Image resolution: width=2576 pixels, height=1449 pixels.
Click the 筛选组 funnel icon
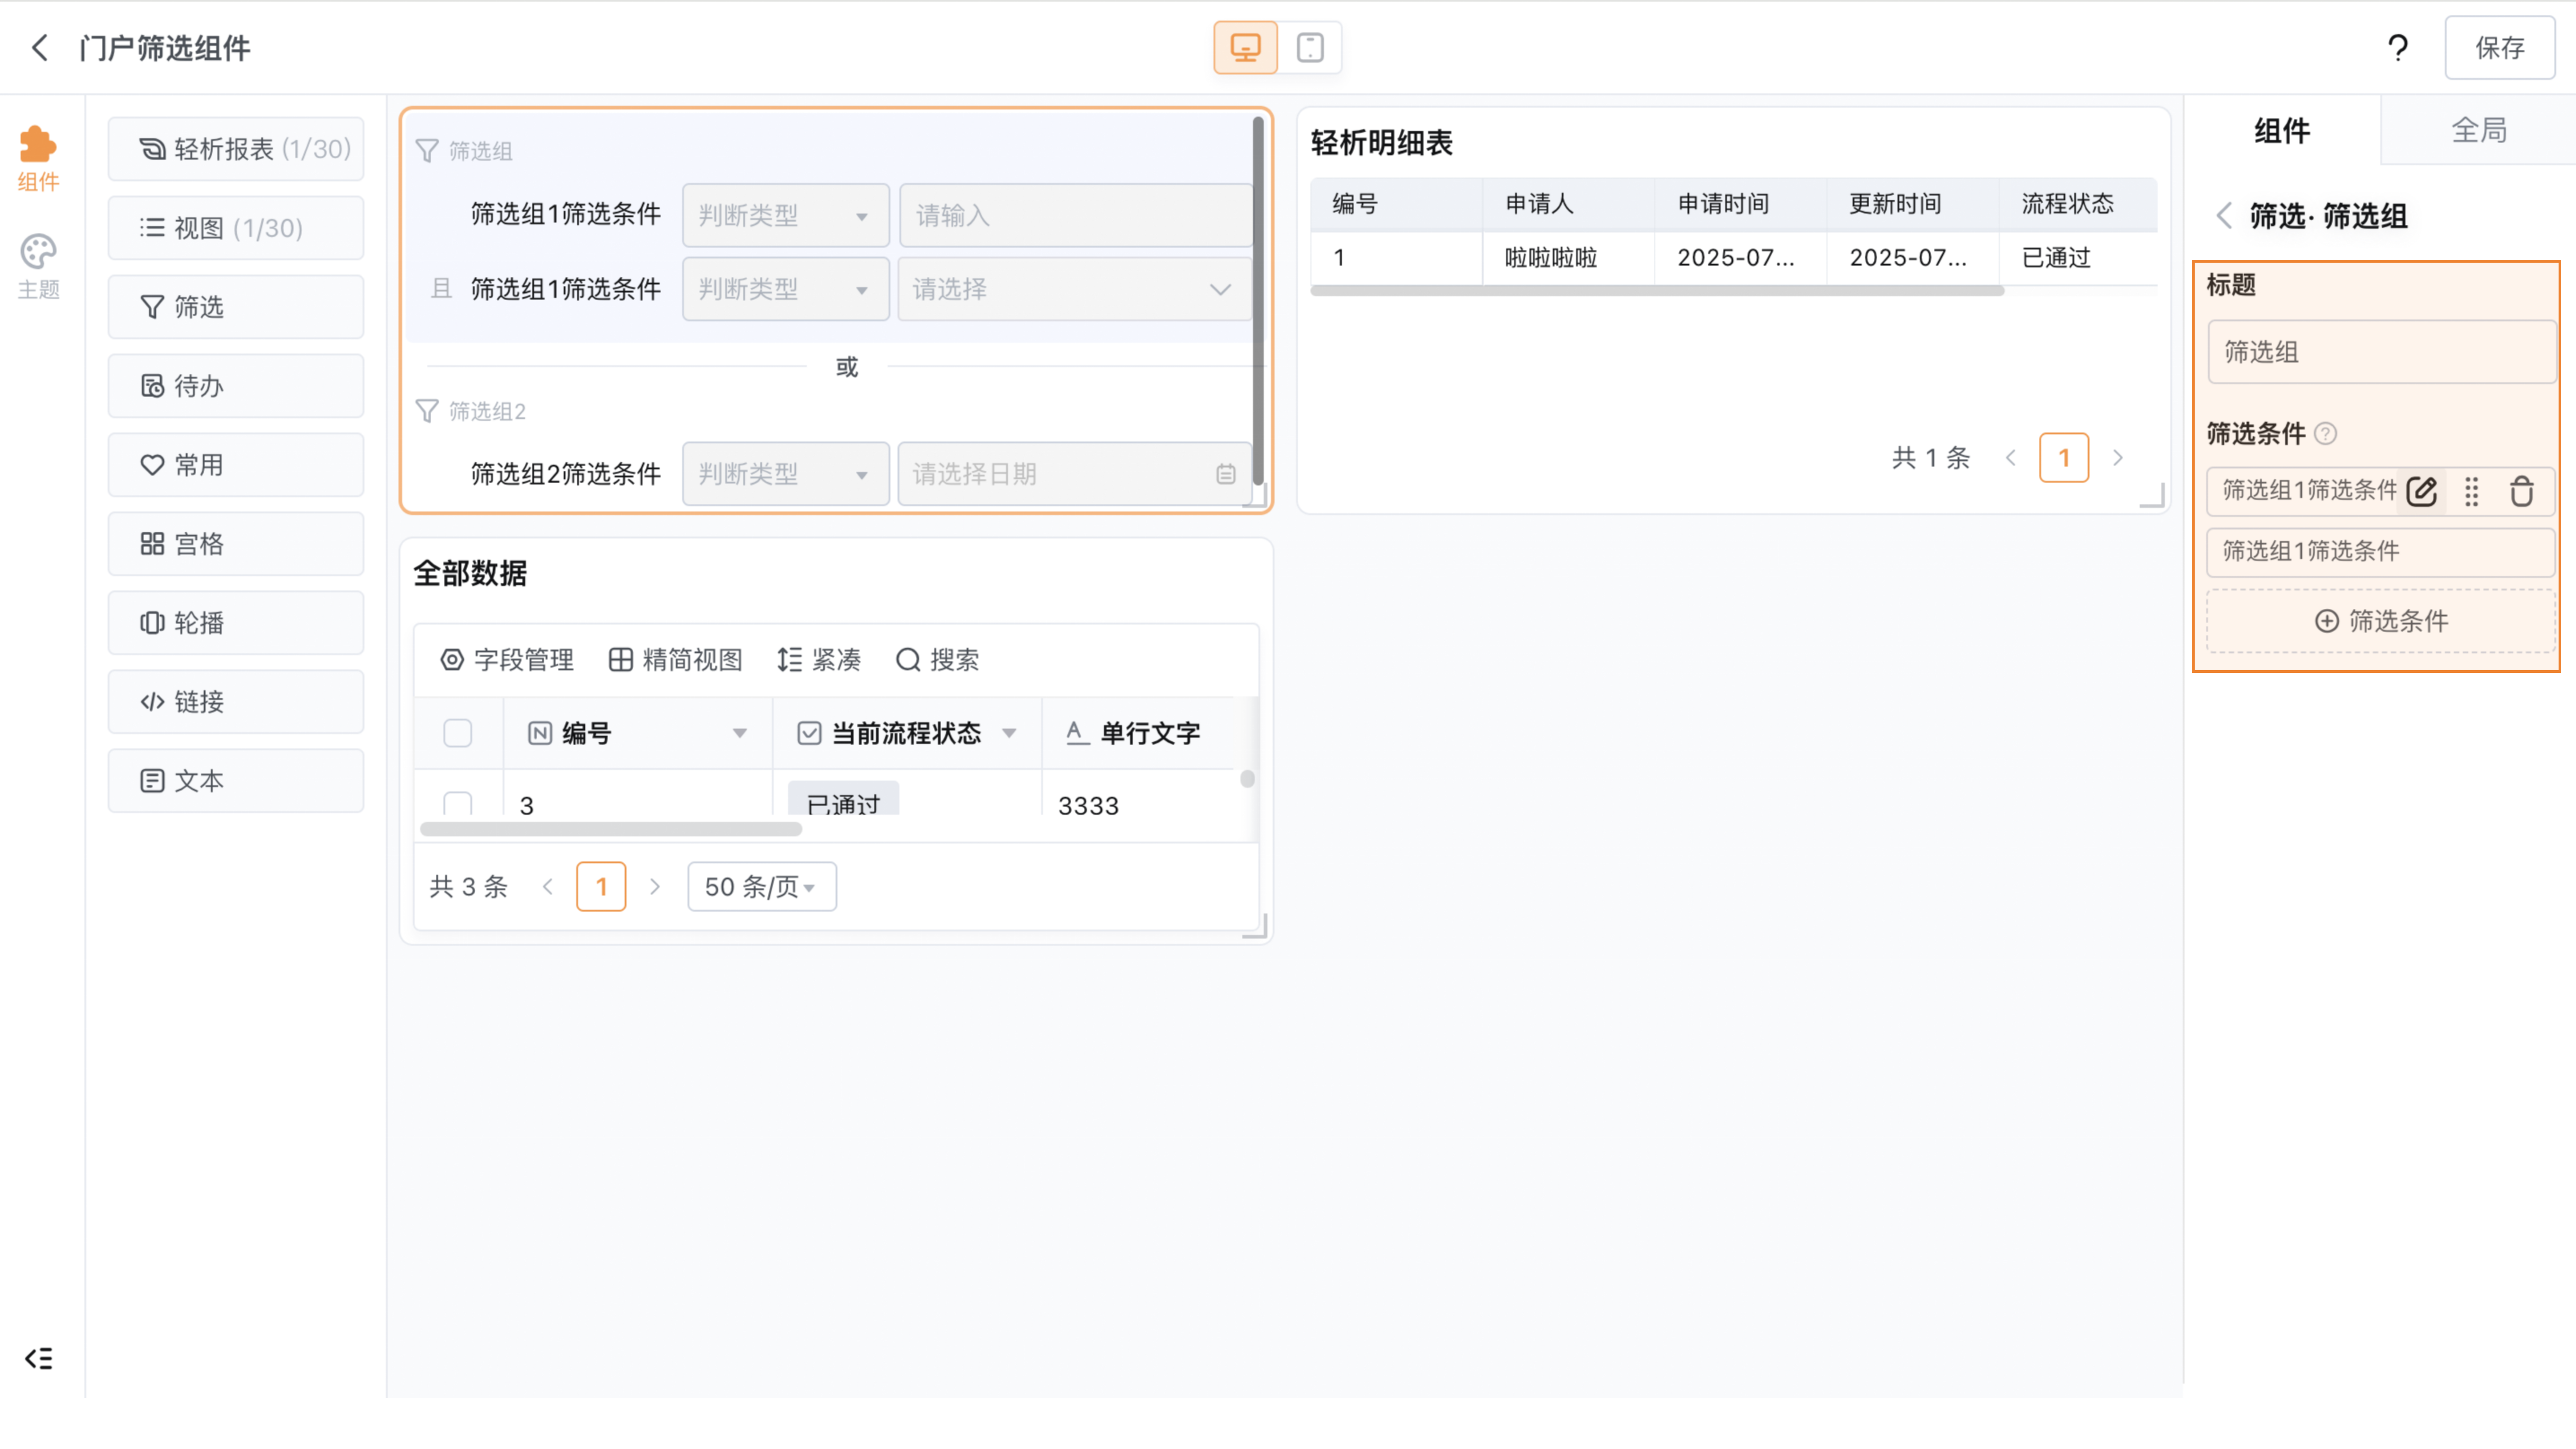pyautogui.click(x=427, y=151)
